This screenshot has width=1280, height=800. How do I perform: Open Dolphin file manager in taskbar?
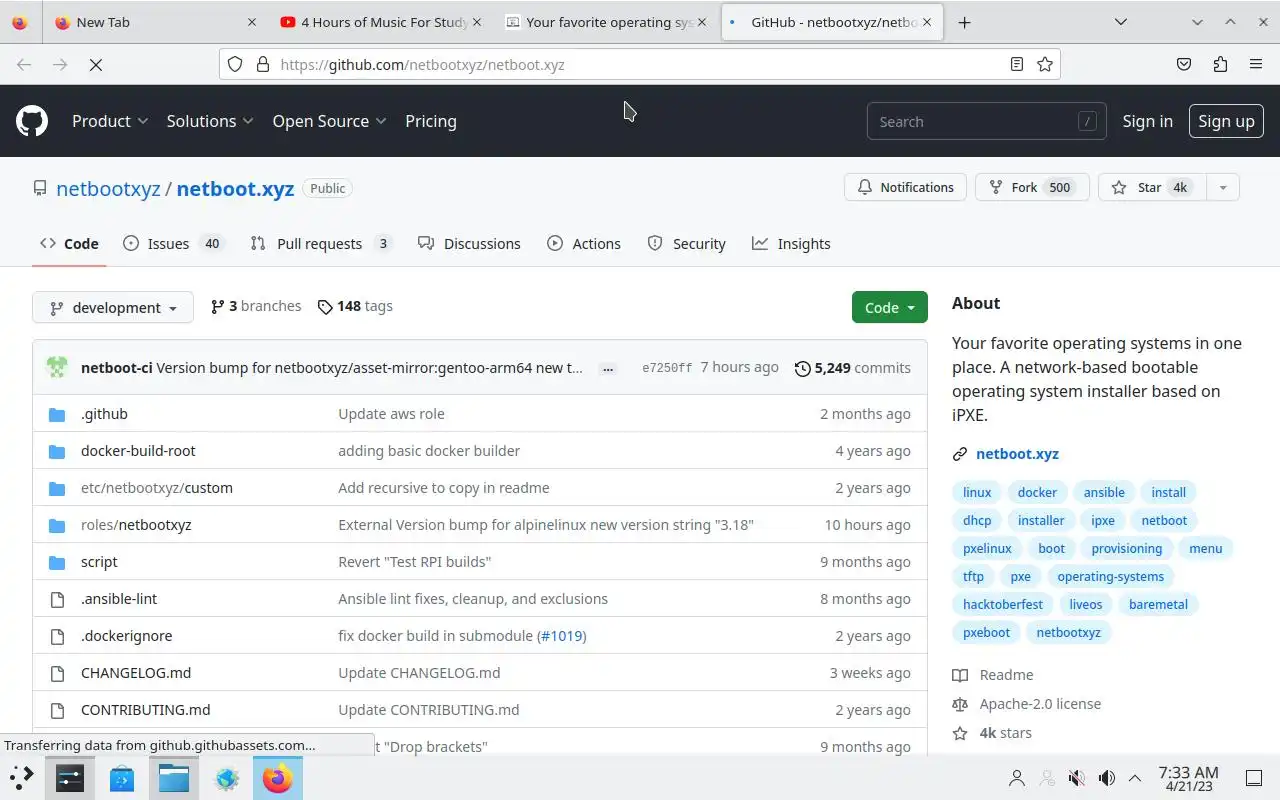click(174, 777)
